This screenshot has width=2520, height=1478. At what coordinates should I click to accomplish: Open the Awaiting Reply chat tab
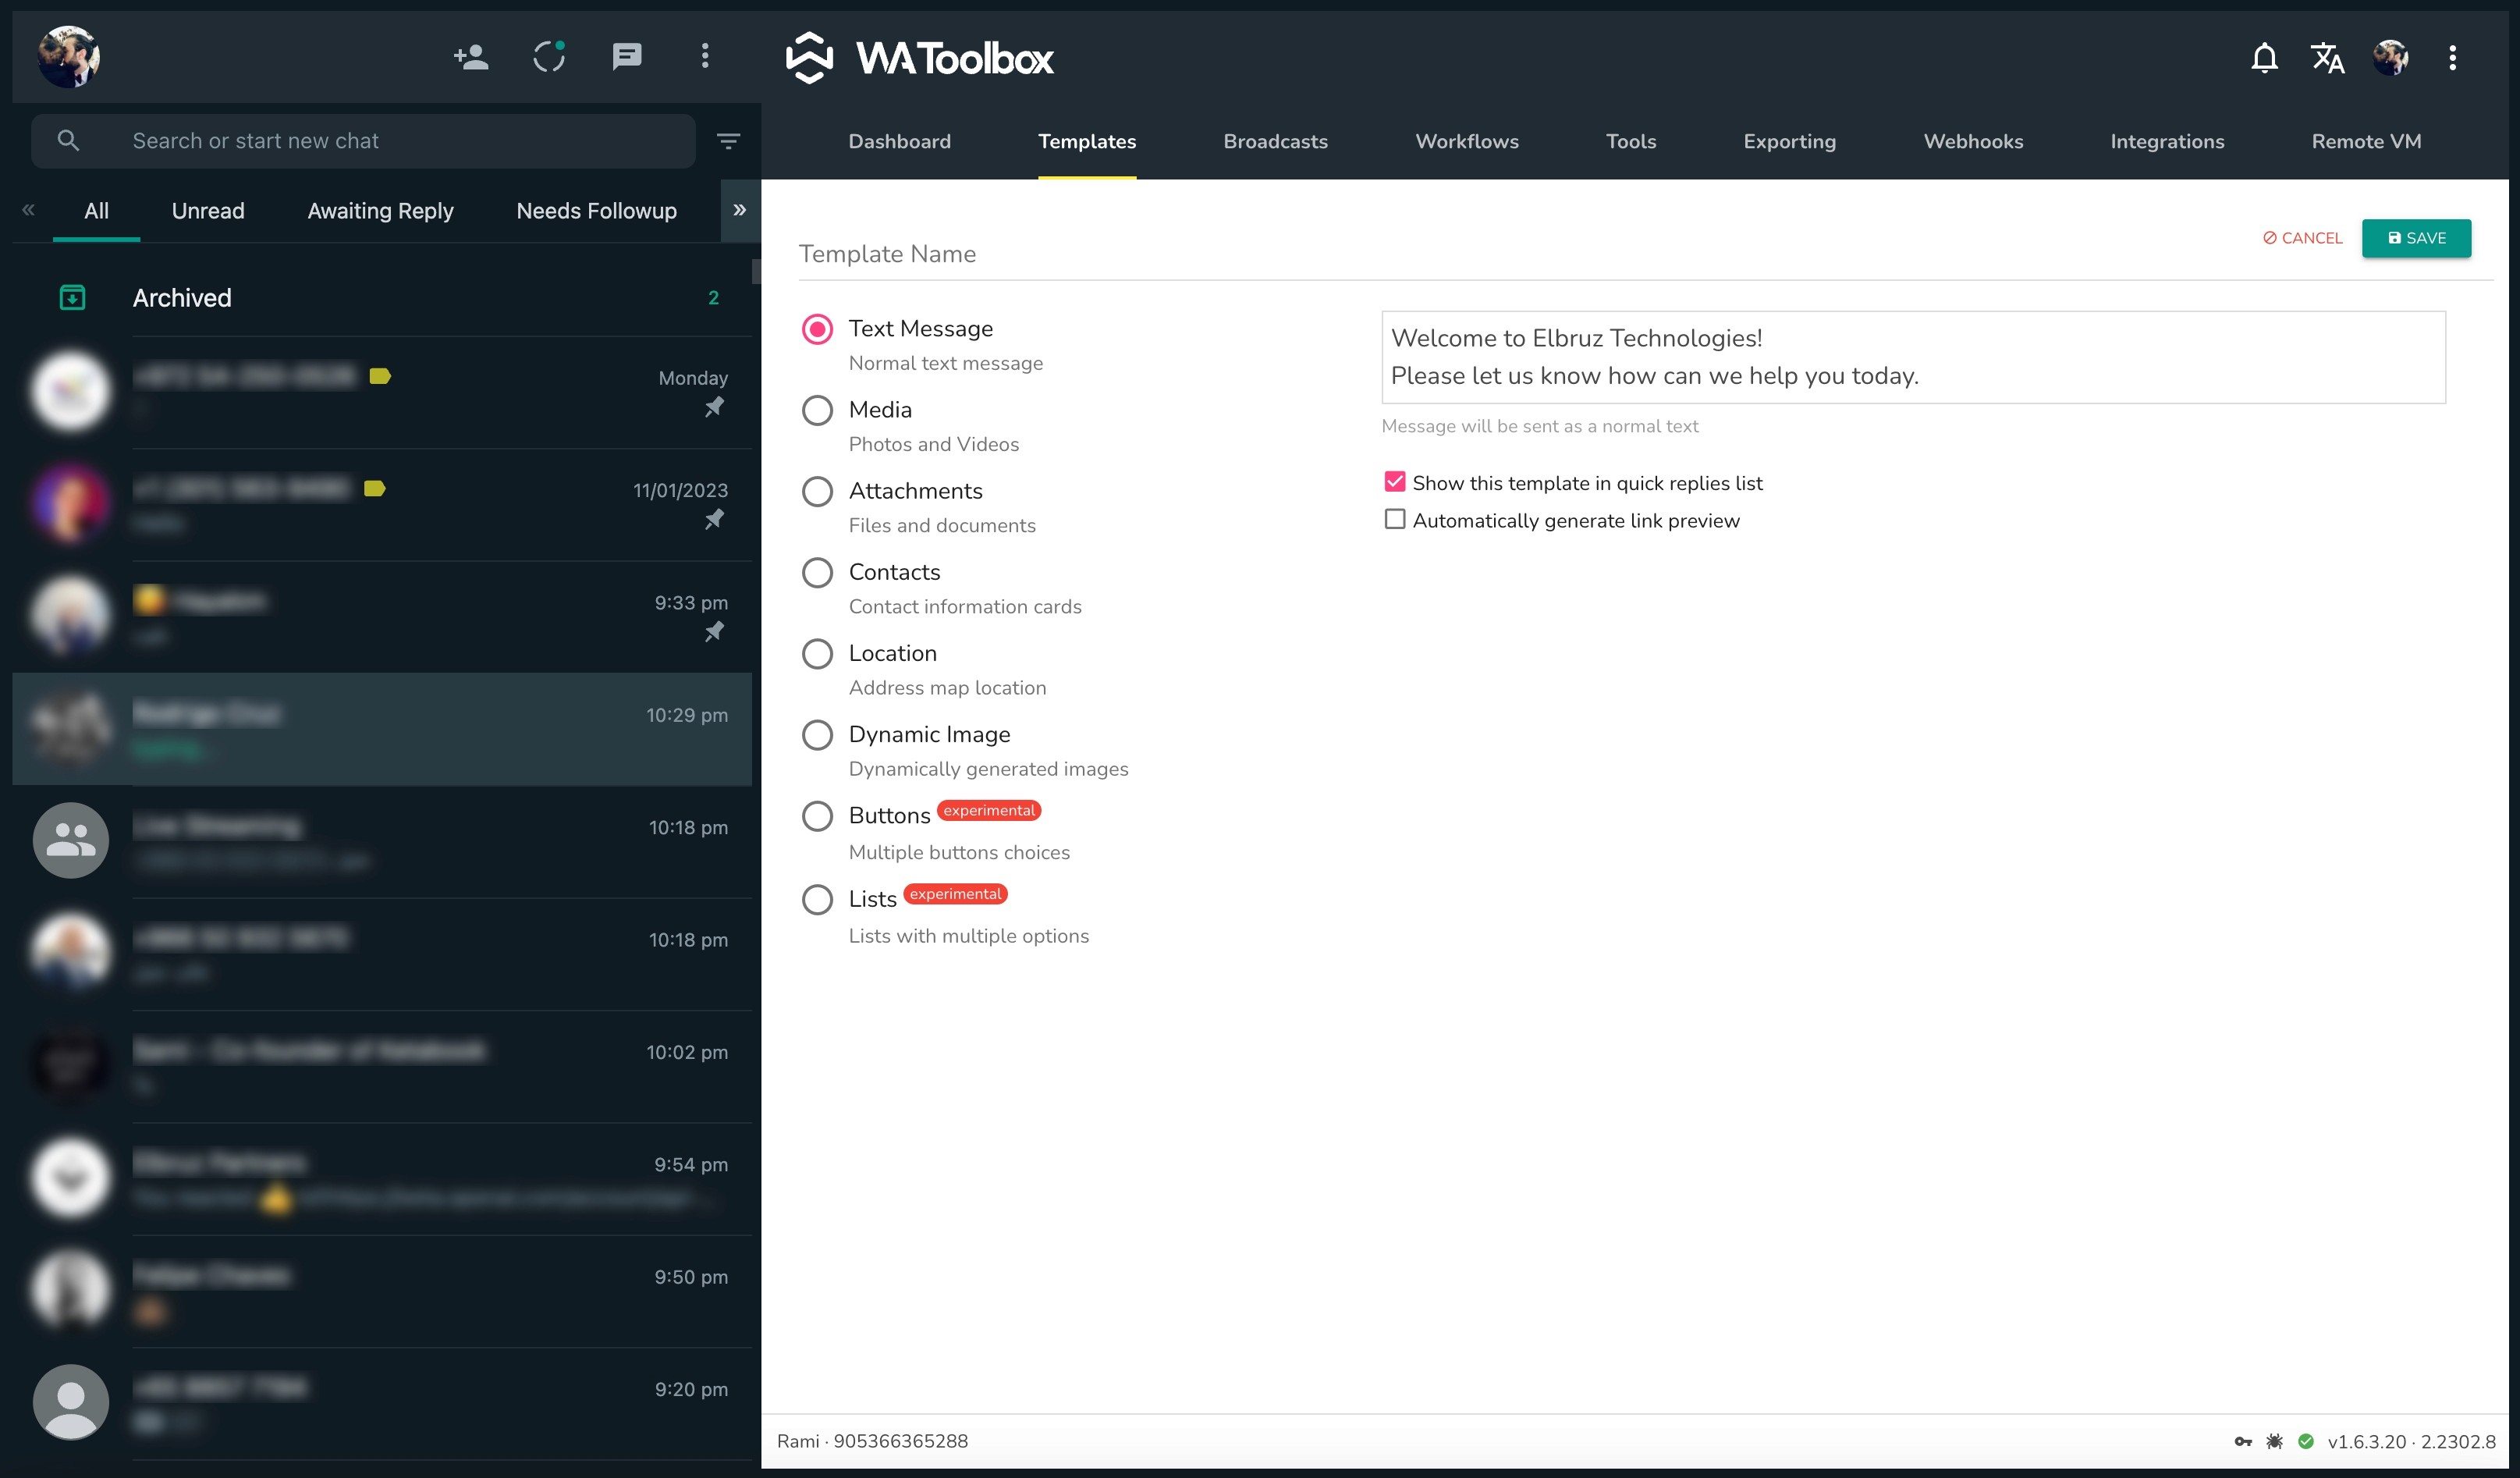[380, 211]
